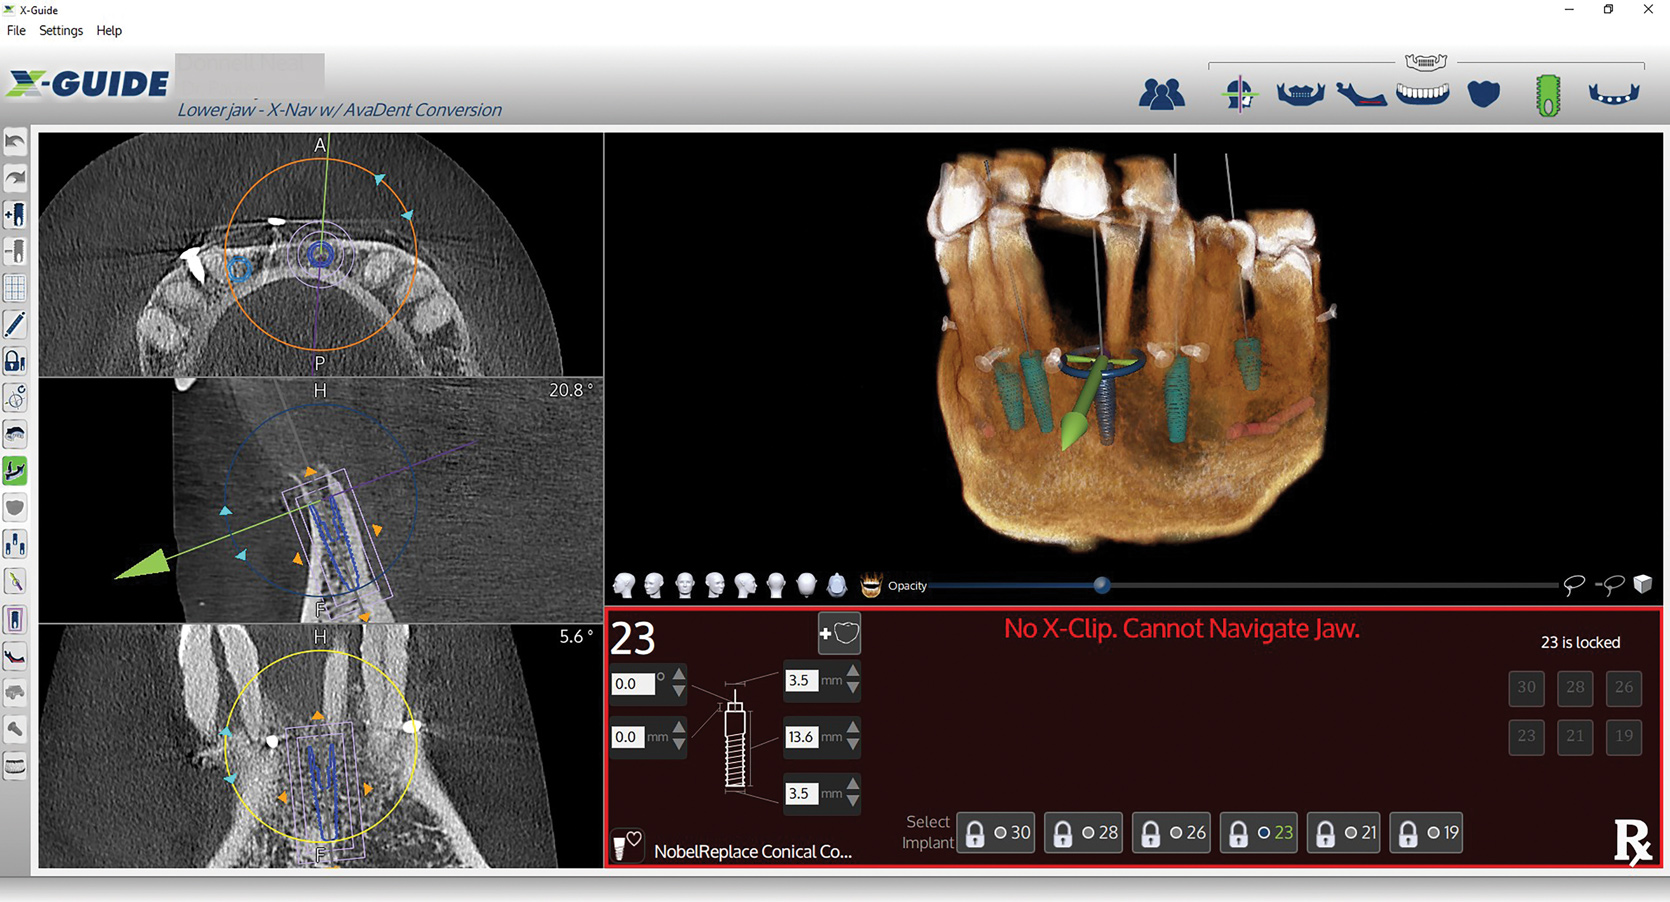
Task: Click the undo arrow in left toolbar
Action: click(15, 142)
